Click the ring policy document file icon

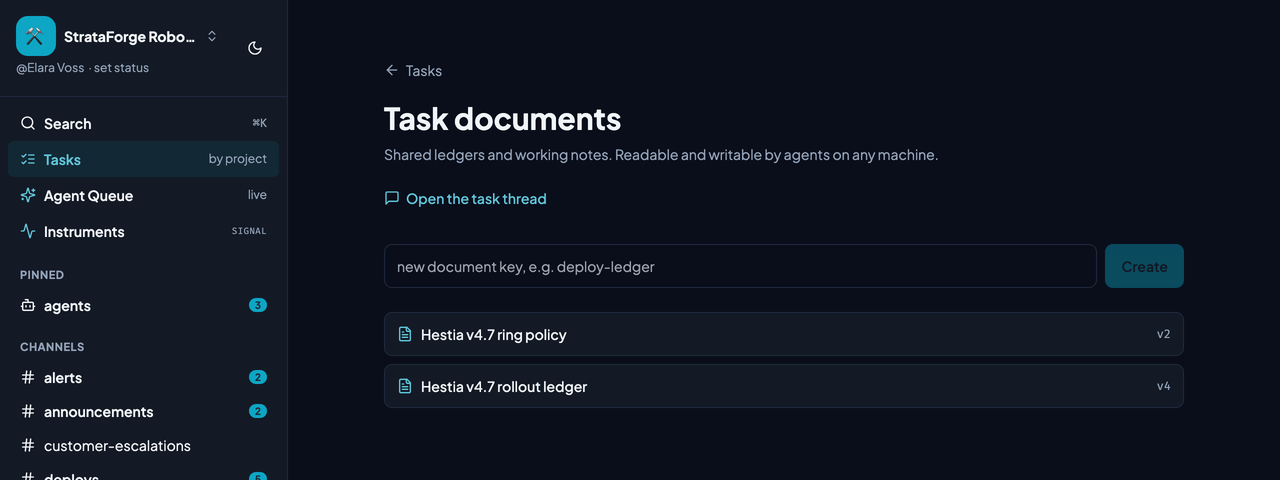click(x=405, y=334)
